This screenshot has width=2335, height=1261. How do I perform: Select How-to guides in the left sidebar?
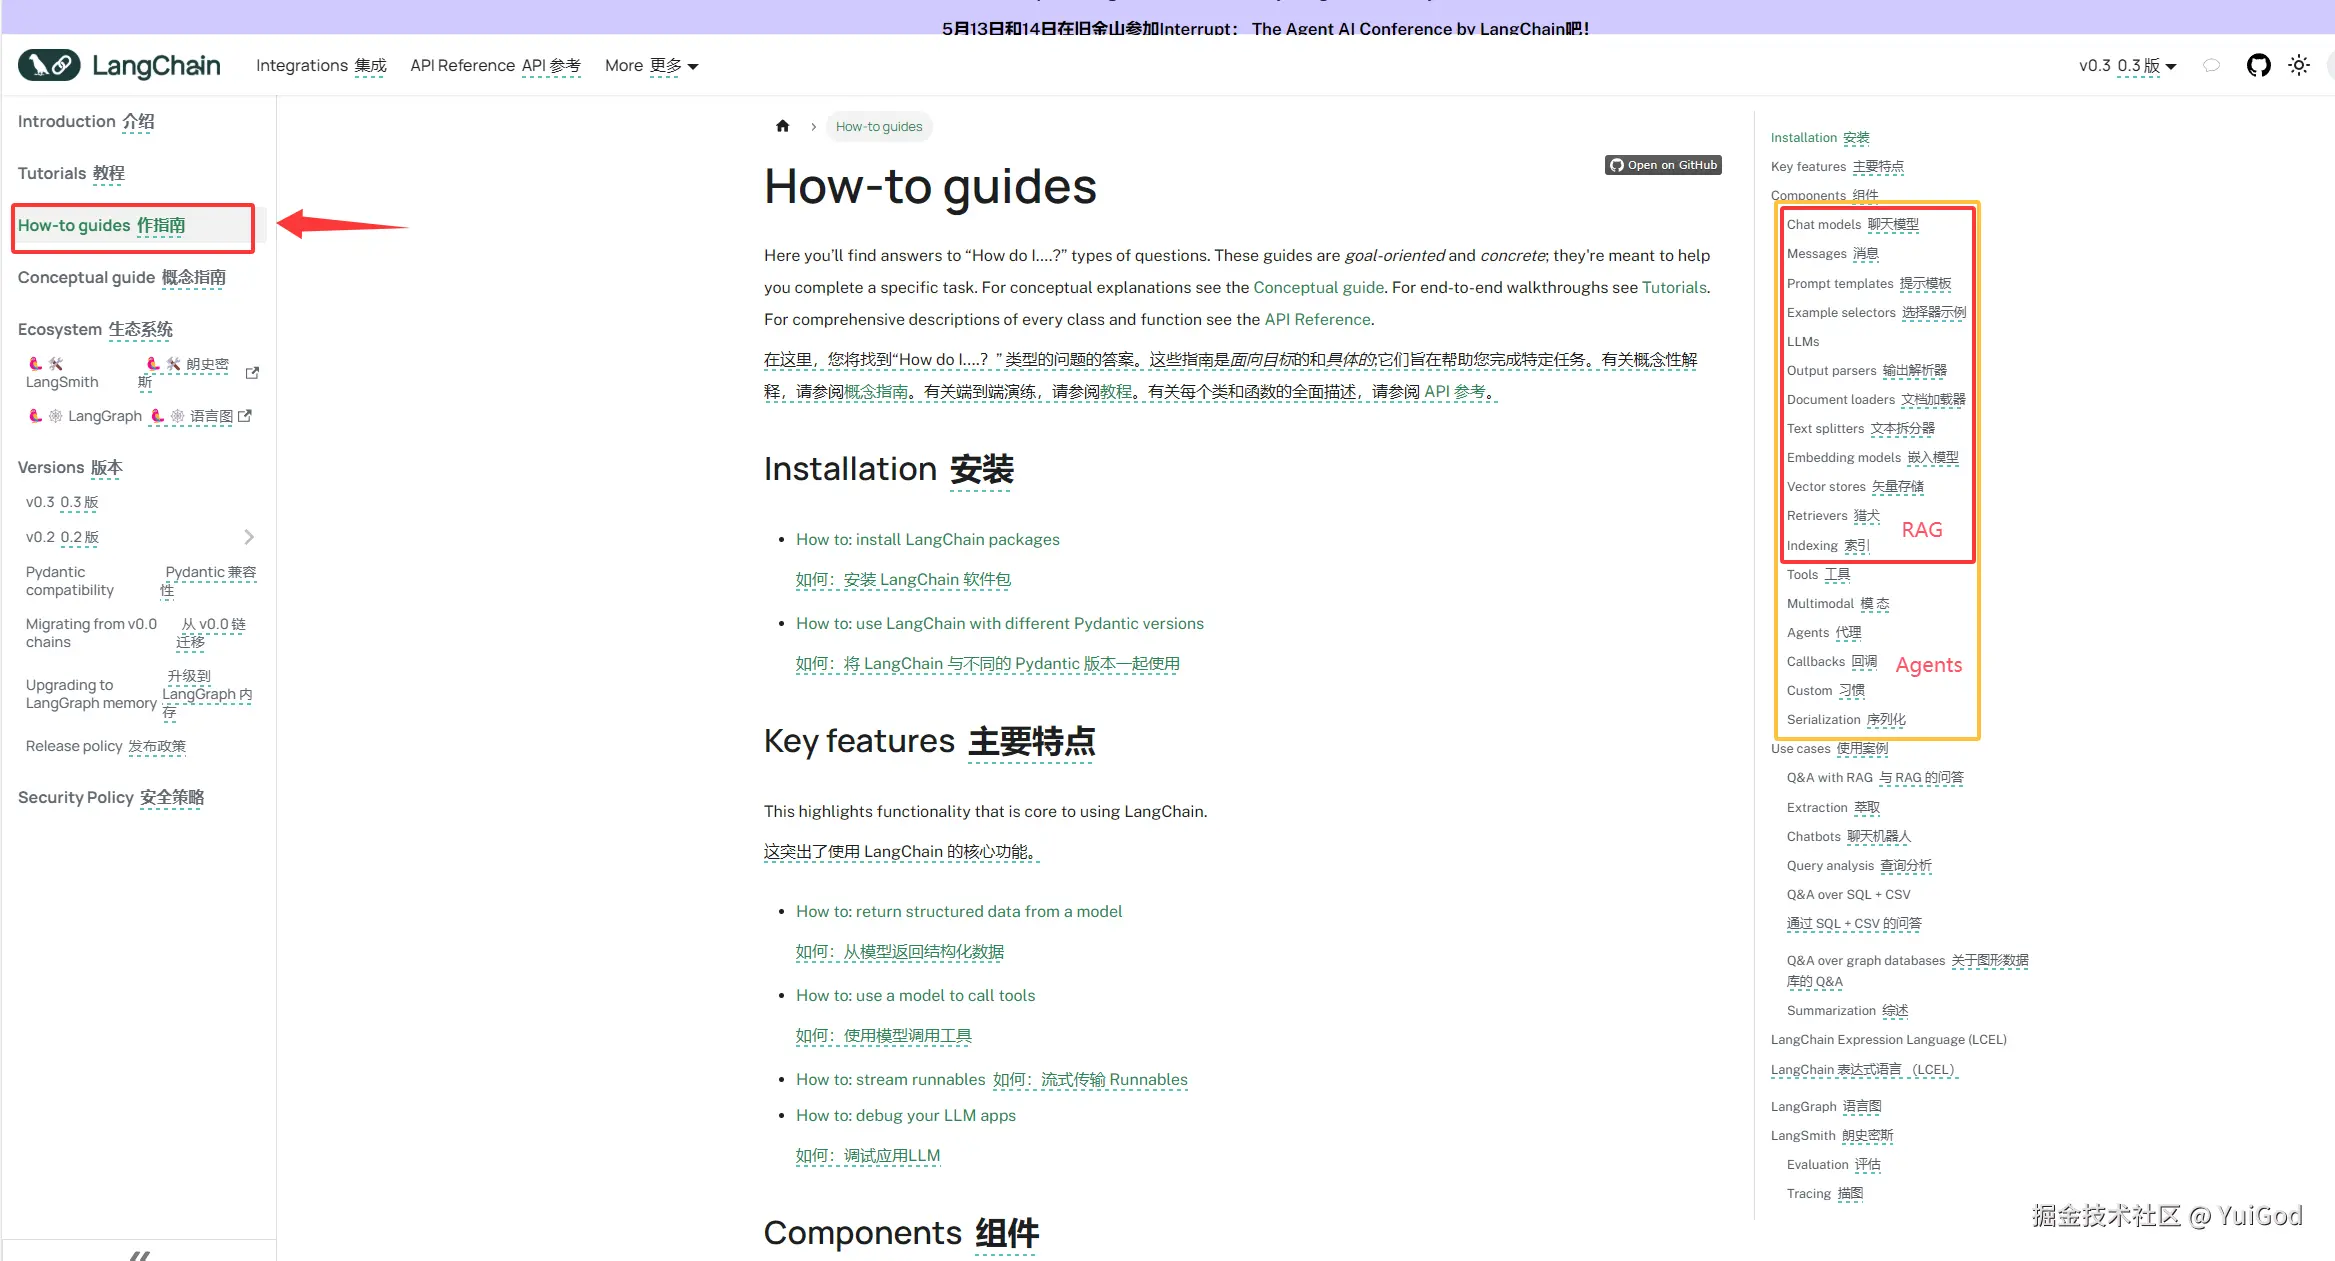pos(102,225)
